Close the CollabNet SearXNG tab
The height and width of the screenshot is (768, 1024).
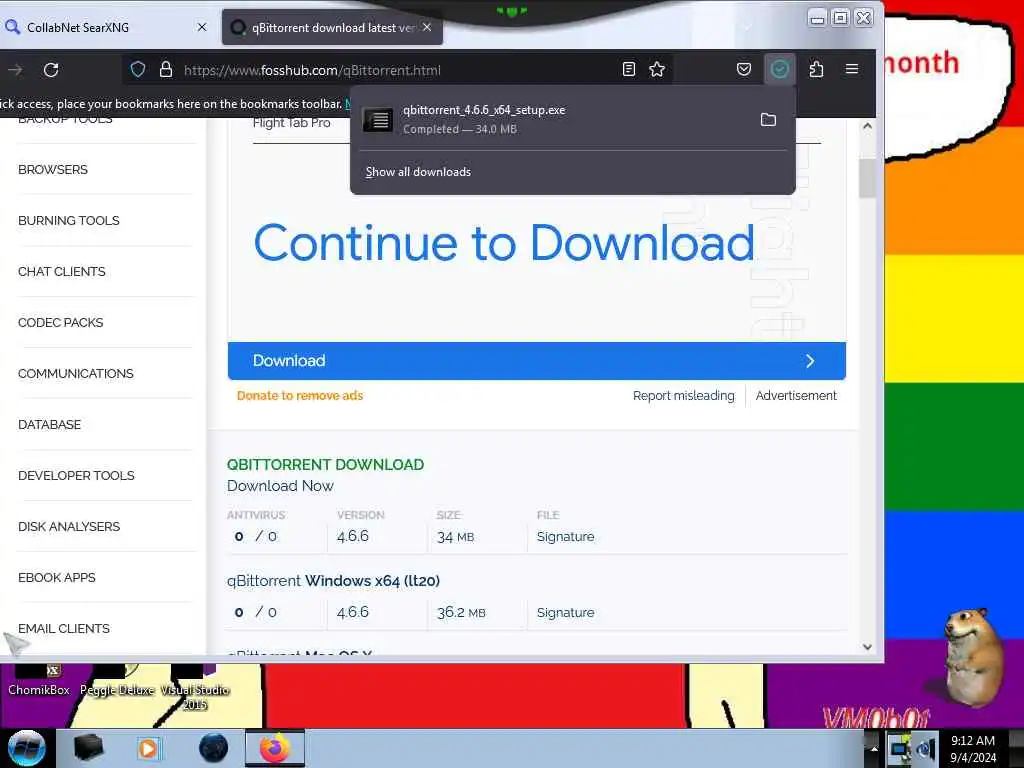[x=202, y=27]
